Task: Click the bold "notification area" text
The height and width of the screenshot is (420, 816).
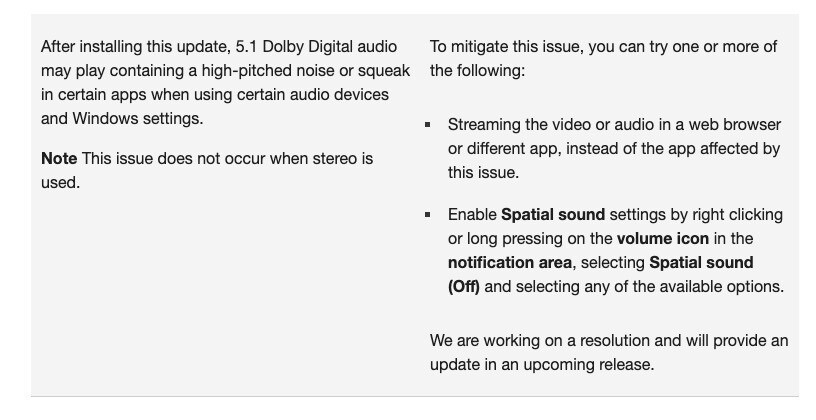Action: 508,263
